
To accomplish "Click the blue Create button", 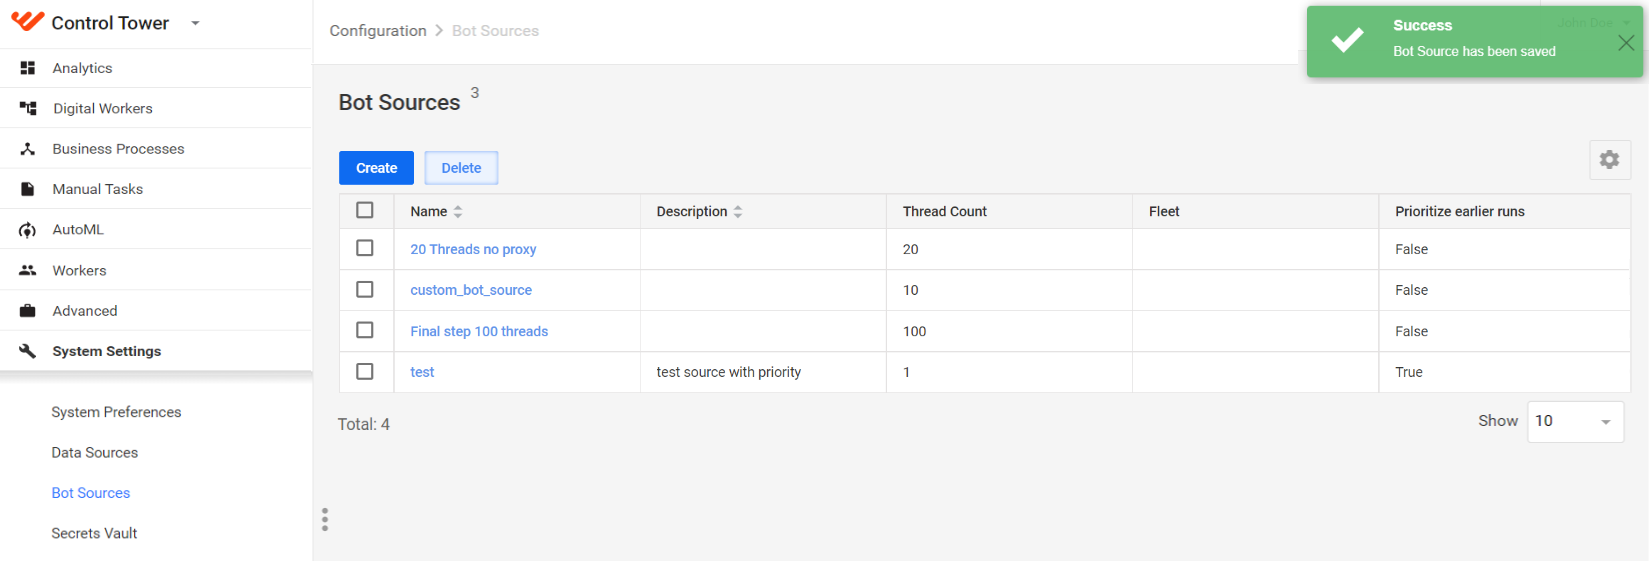I will click(376, 168).
